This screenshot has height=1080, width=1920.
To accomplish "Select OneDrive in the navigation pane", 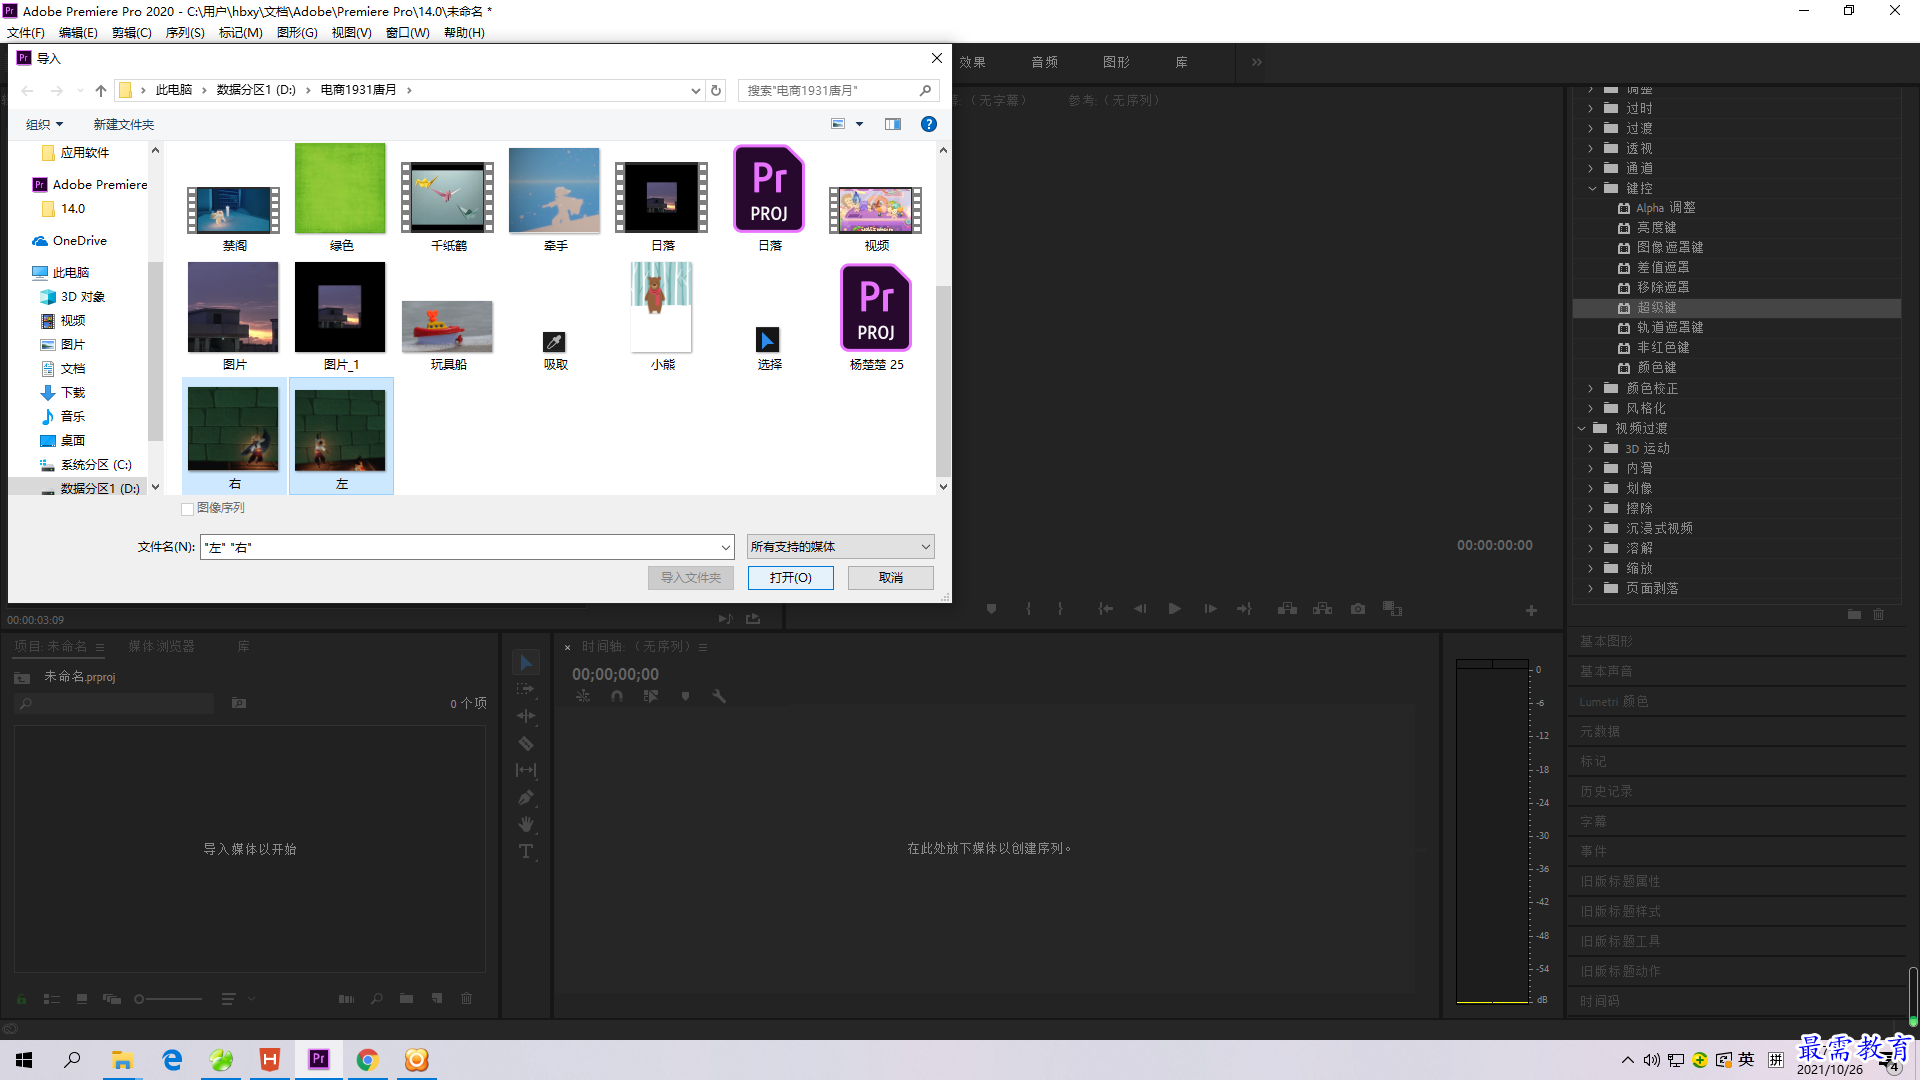I will point(79,240).
